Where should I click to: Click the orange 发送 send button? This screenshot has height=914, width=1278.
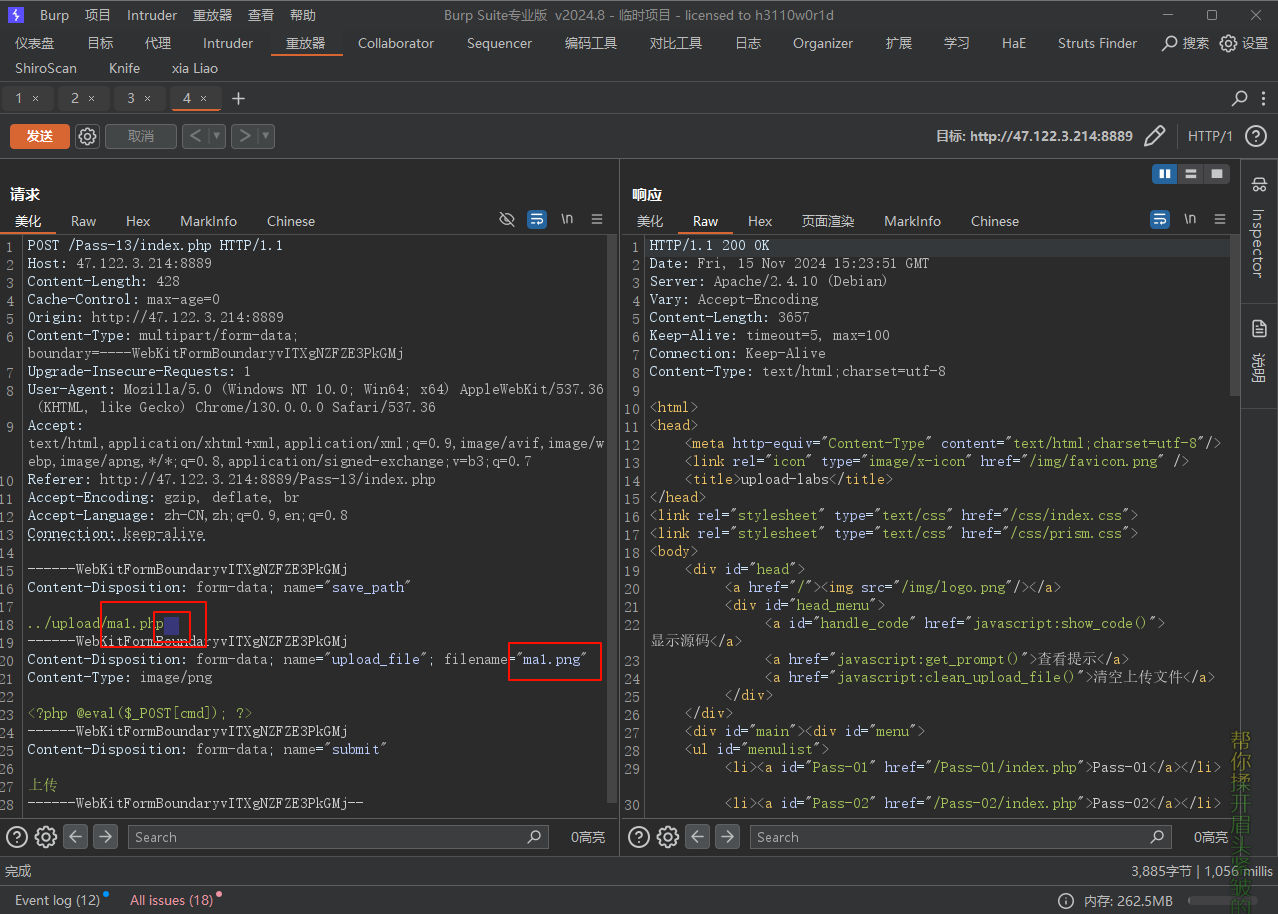coord(40,136)
